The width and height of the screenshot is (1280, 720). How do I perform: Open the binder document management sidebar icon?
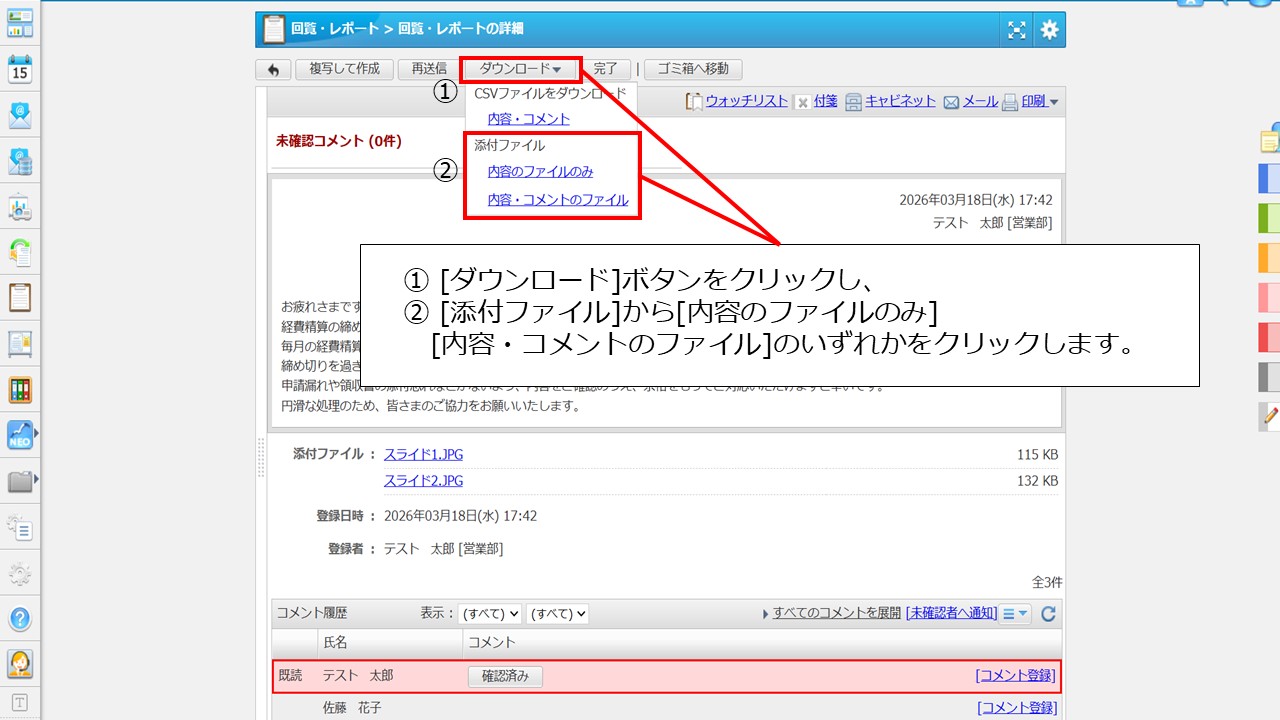[20, 390]
